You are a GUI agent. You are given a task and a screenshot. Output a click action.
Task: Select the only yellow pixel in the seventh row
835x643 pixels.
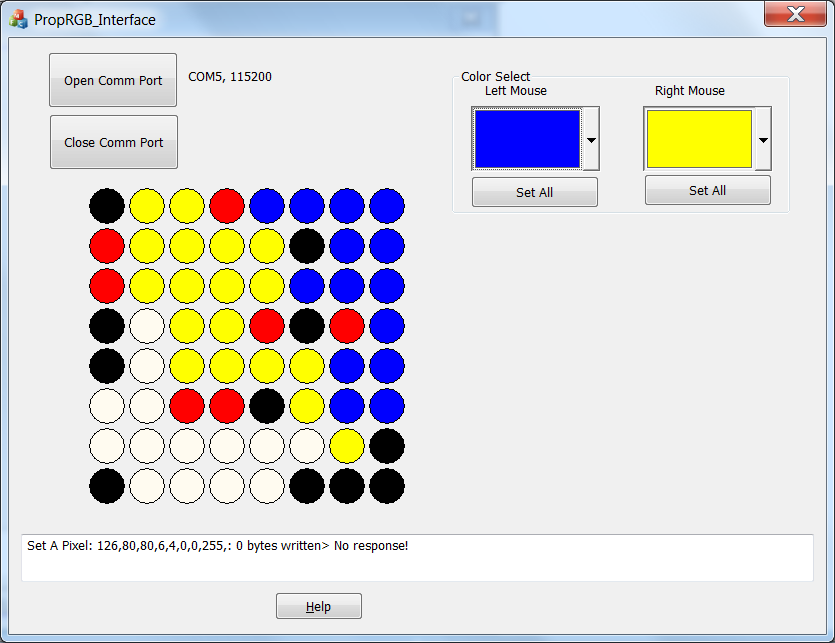pos(347,445)
